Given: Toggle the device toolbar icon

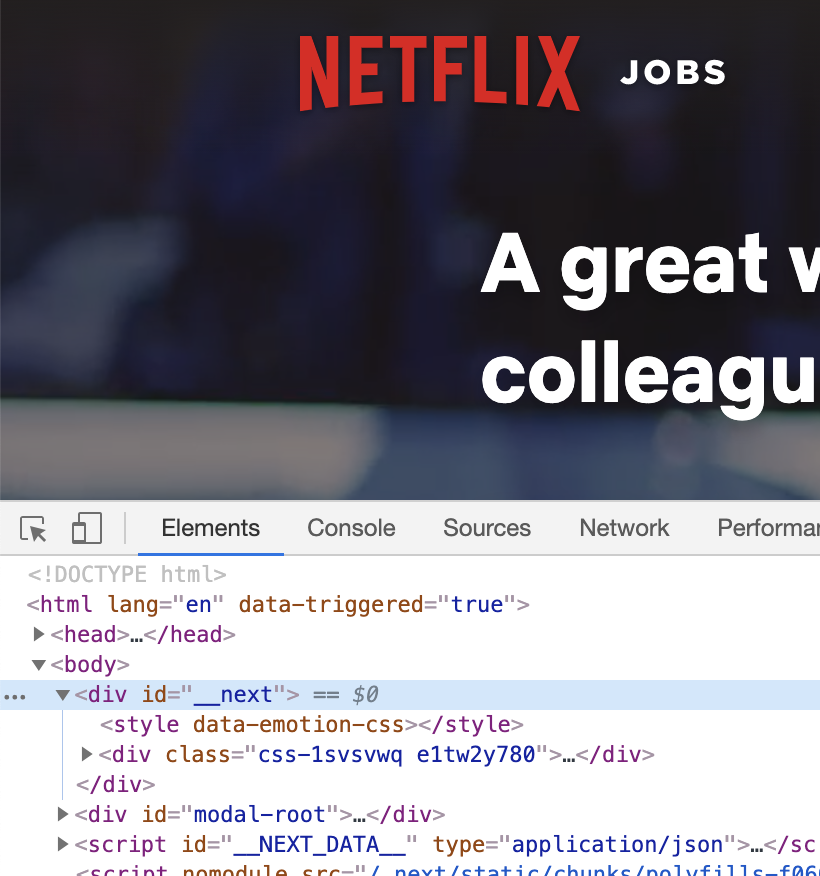Looking at the screenshot, I should pos(87,529).
